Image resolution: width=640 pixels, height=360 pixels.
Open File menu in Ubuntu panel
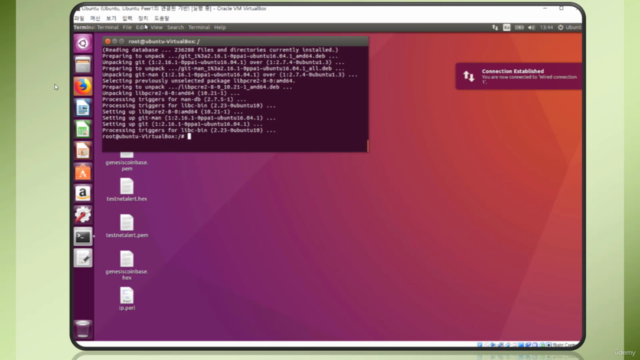[x=127, y=27]
